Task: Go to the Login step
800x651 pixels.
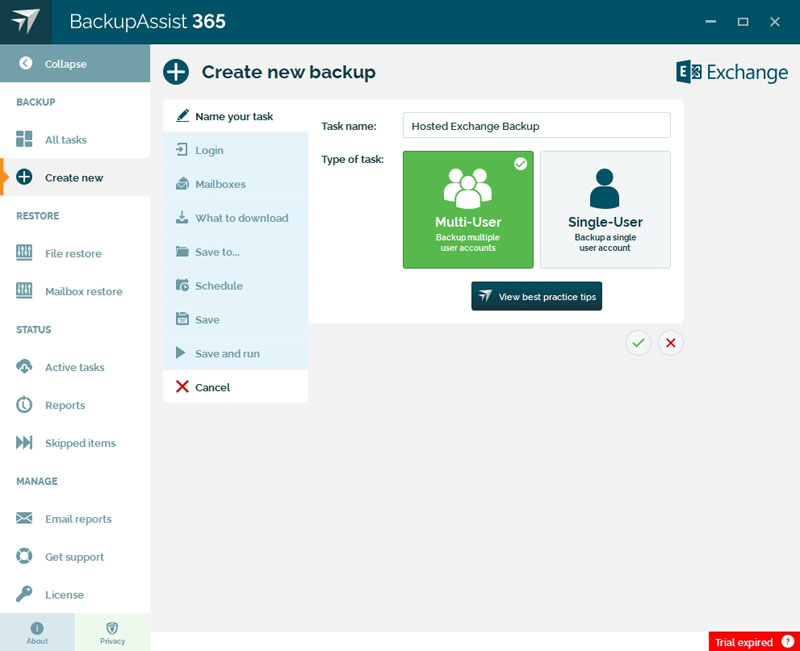Action: tap(236, 150)
